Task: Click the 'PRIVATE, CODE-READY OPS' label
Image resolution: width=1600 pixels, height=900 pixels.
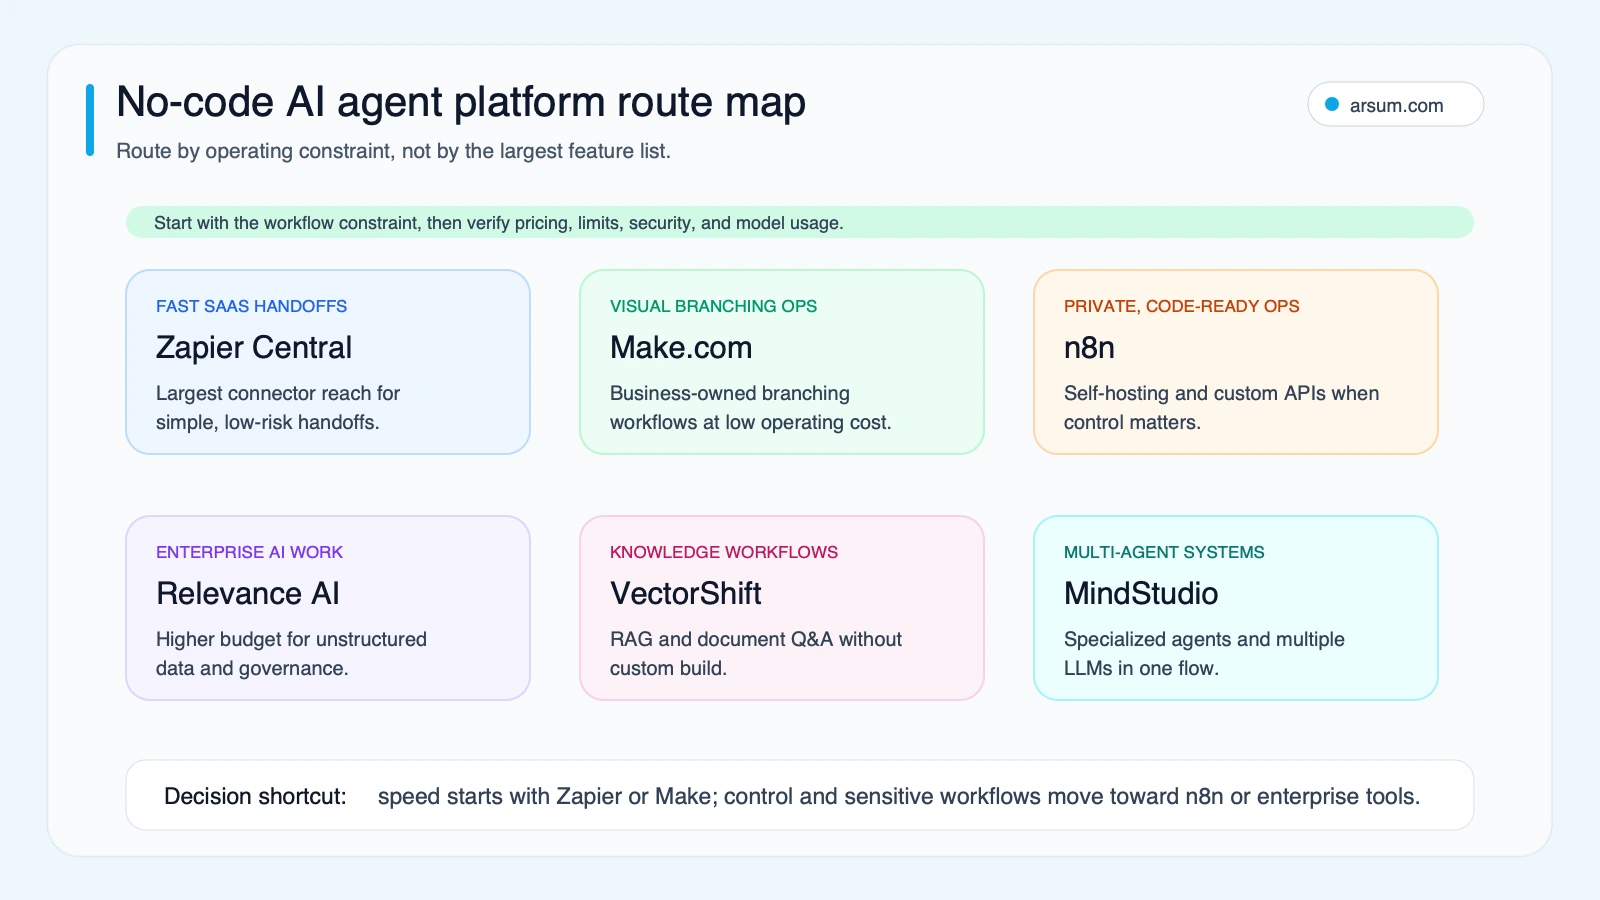Action: (x=1181, y=306)
